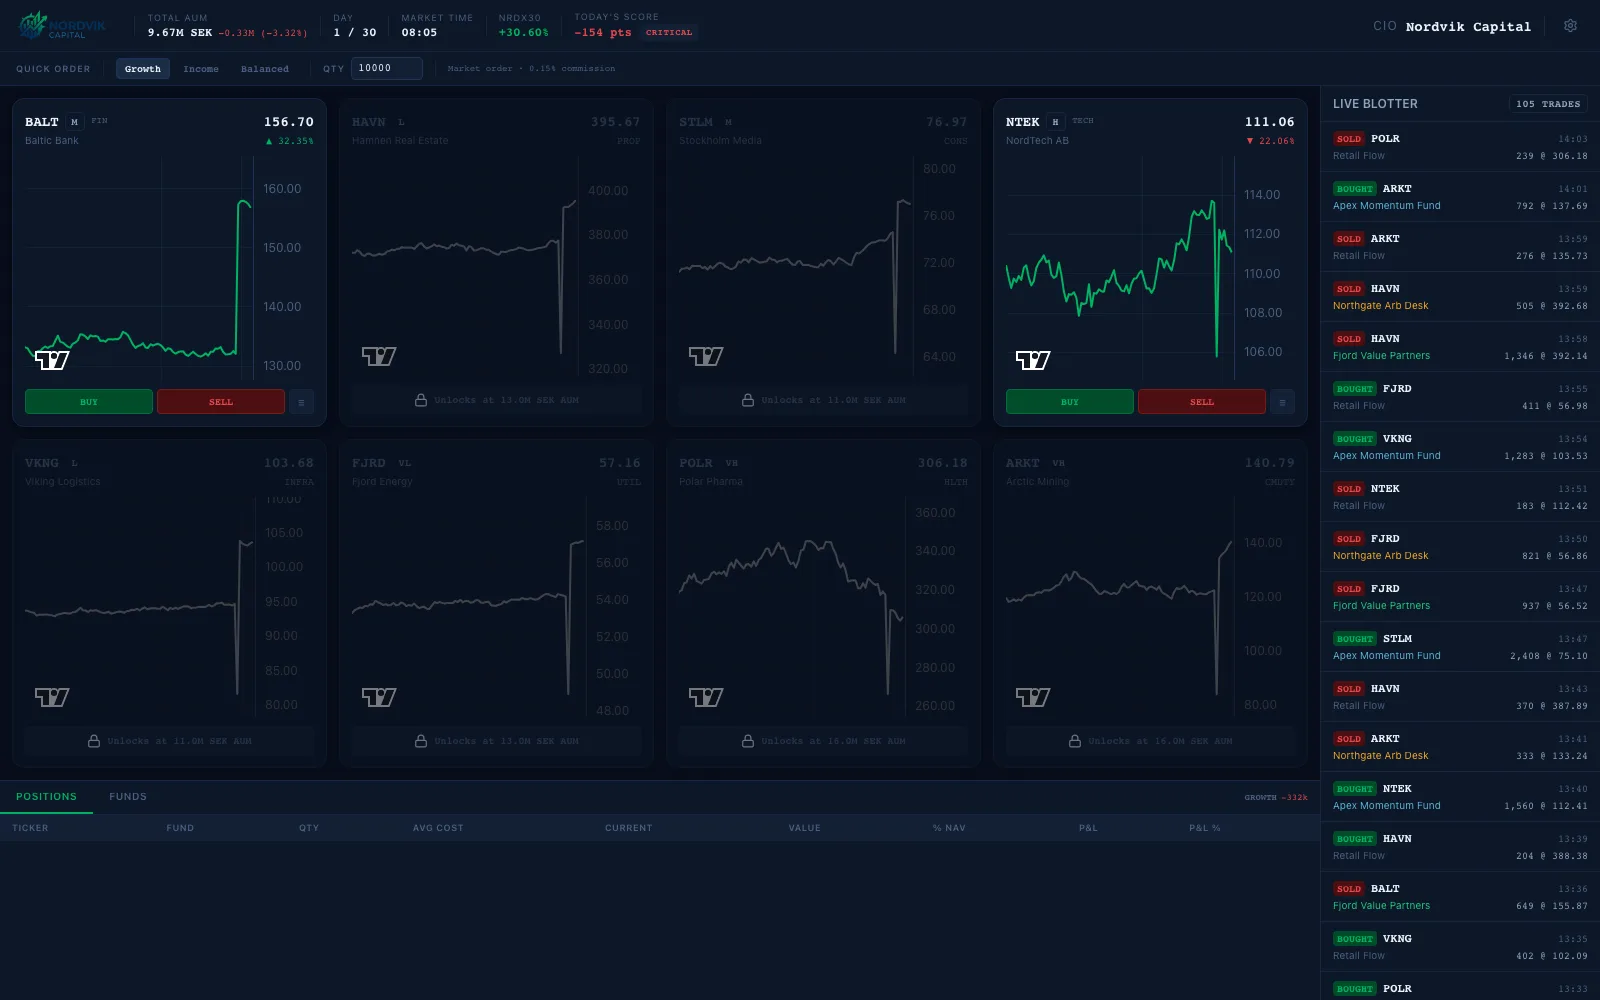This screenshot has width=1600, height=1000.
Task: Click the lock icon on STLM card
Action: coord(748,400)
